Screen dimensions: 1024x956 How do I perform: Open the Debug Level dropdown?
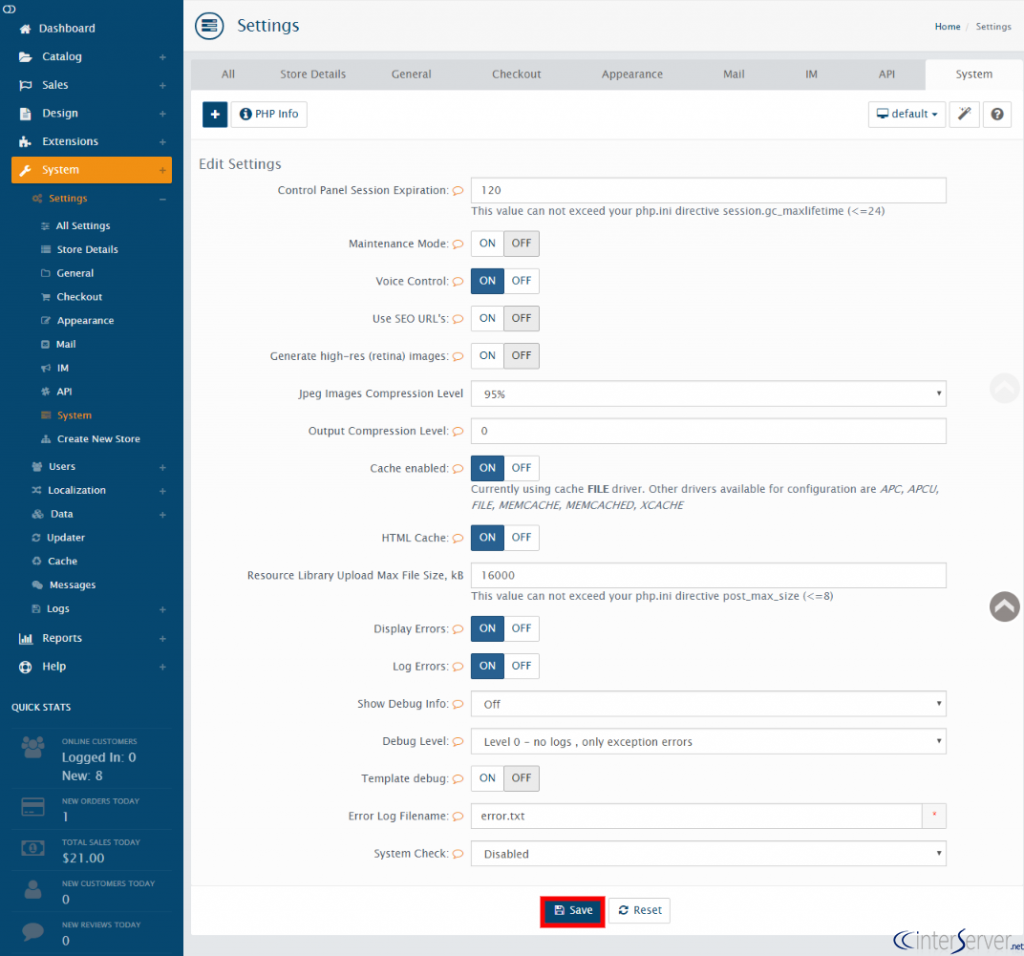click(x=708, y=742)
